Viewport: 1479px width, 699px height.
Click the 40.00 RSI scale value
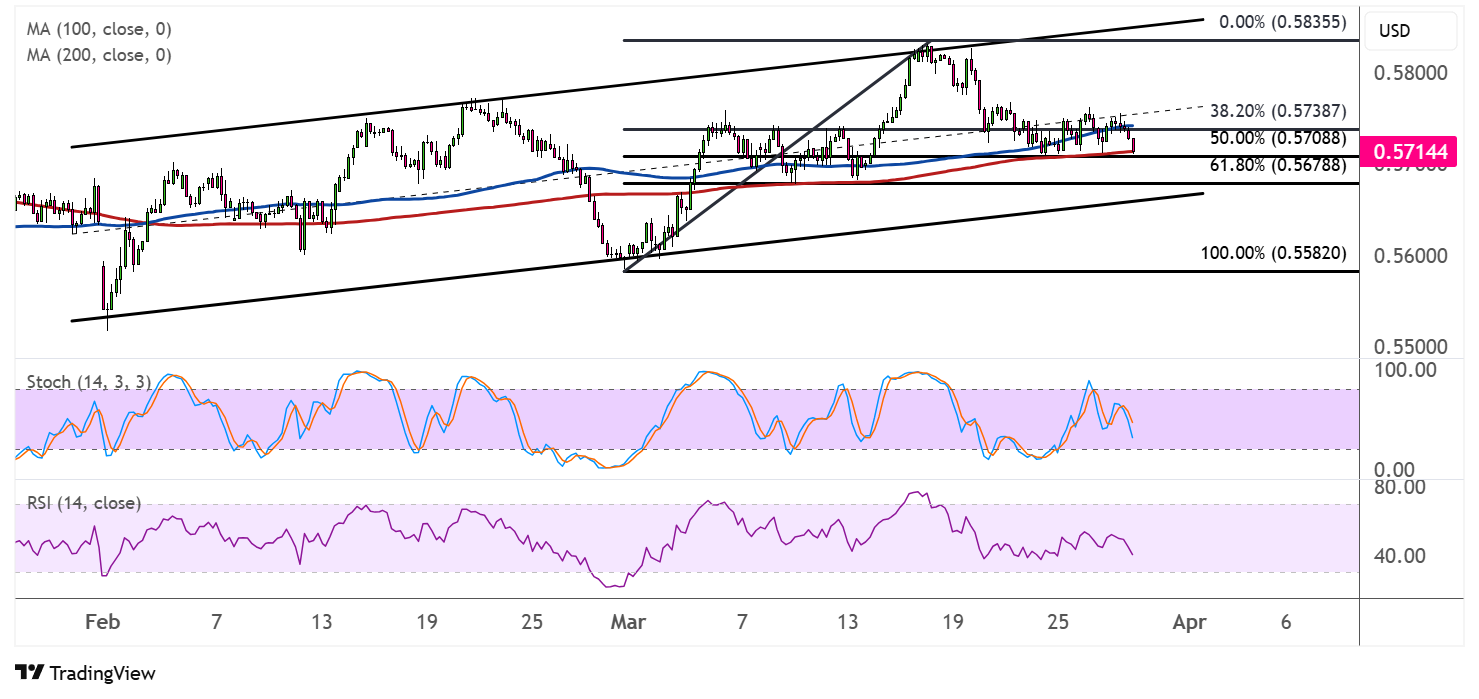point(1400,556)
